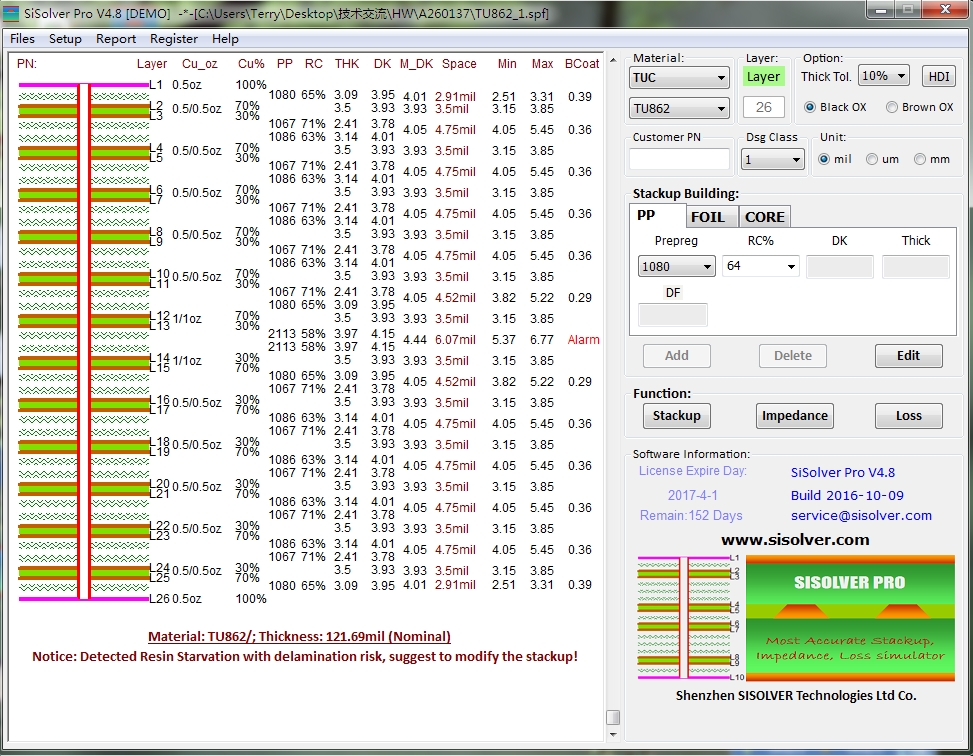
Task: Switch to the FOIL tab
Action: pos(708,216)
